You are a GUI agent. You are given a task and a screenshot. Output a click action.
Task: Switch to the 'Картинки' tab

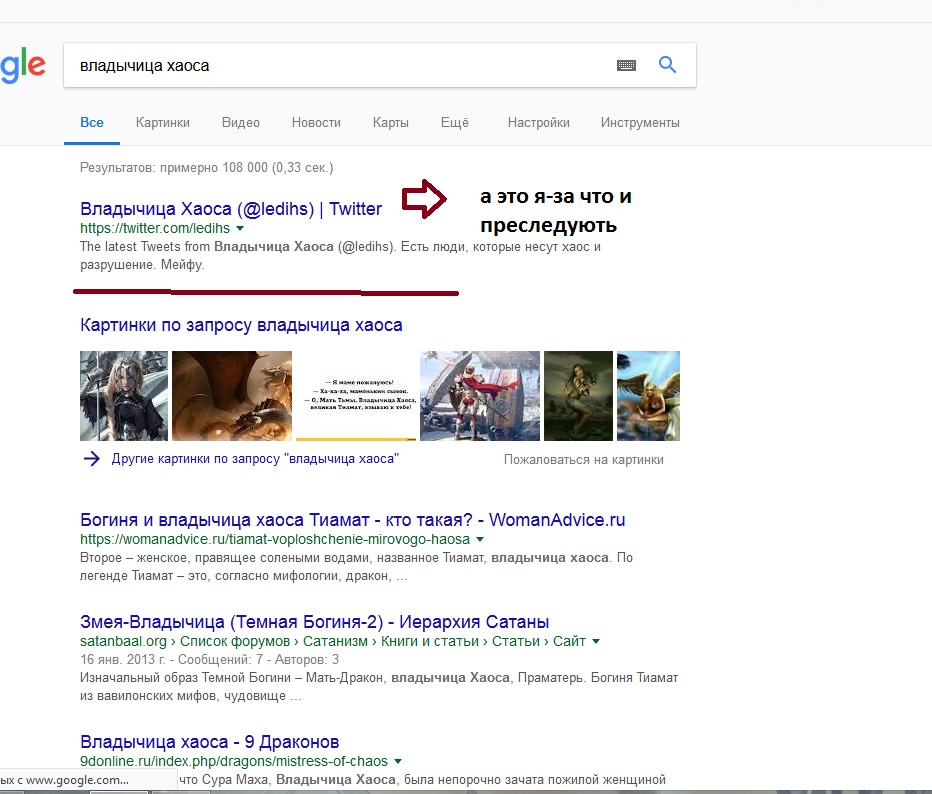[x=163, y=122]
